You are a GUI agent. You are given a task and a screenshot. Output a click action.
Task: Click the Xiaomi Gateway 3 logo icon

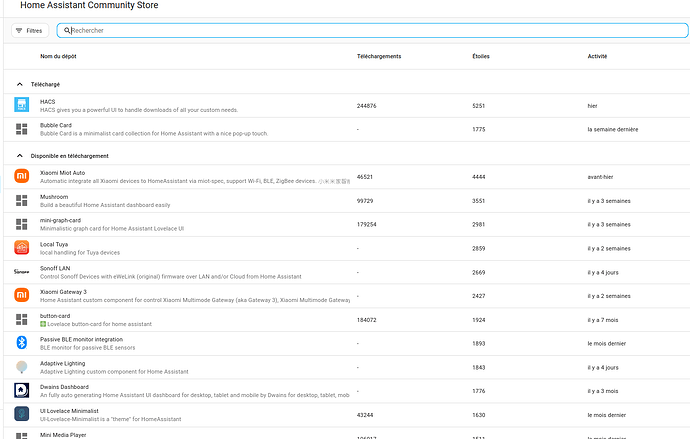click(x=22, y=295)
